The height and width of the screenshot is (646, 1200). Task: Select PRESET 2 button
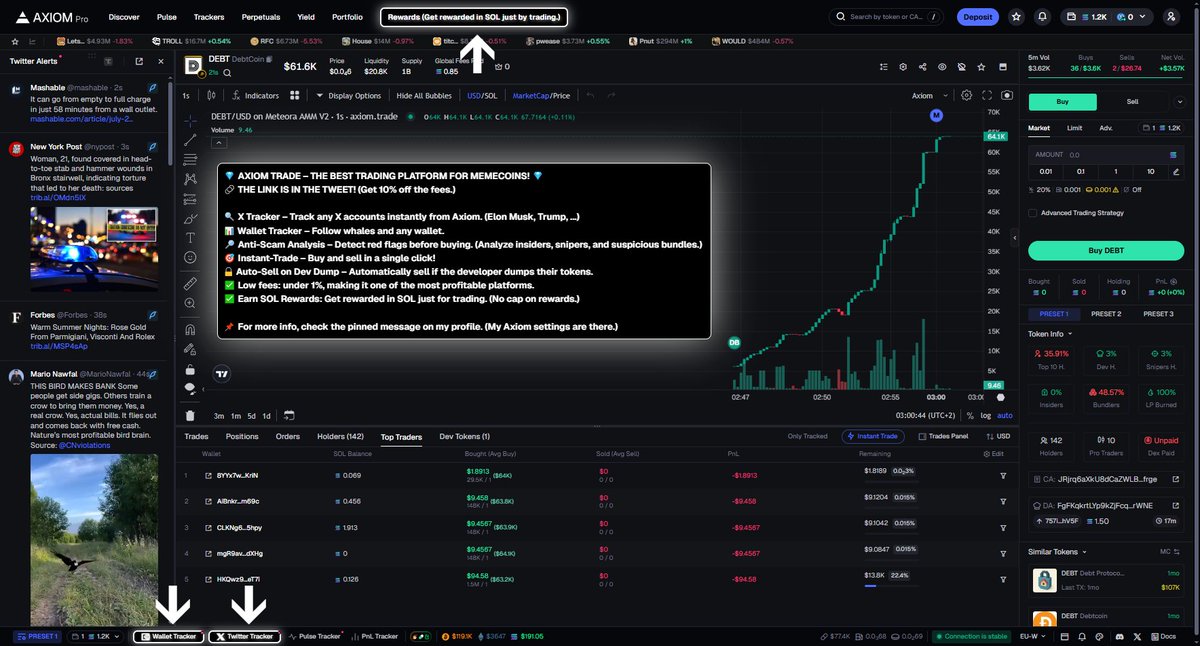1105,314
